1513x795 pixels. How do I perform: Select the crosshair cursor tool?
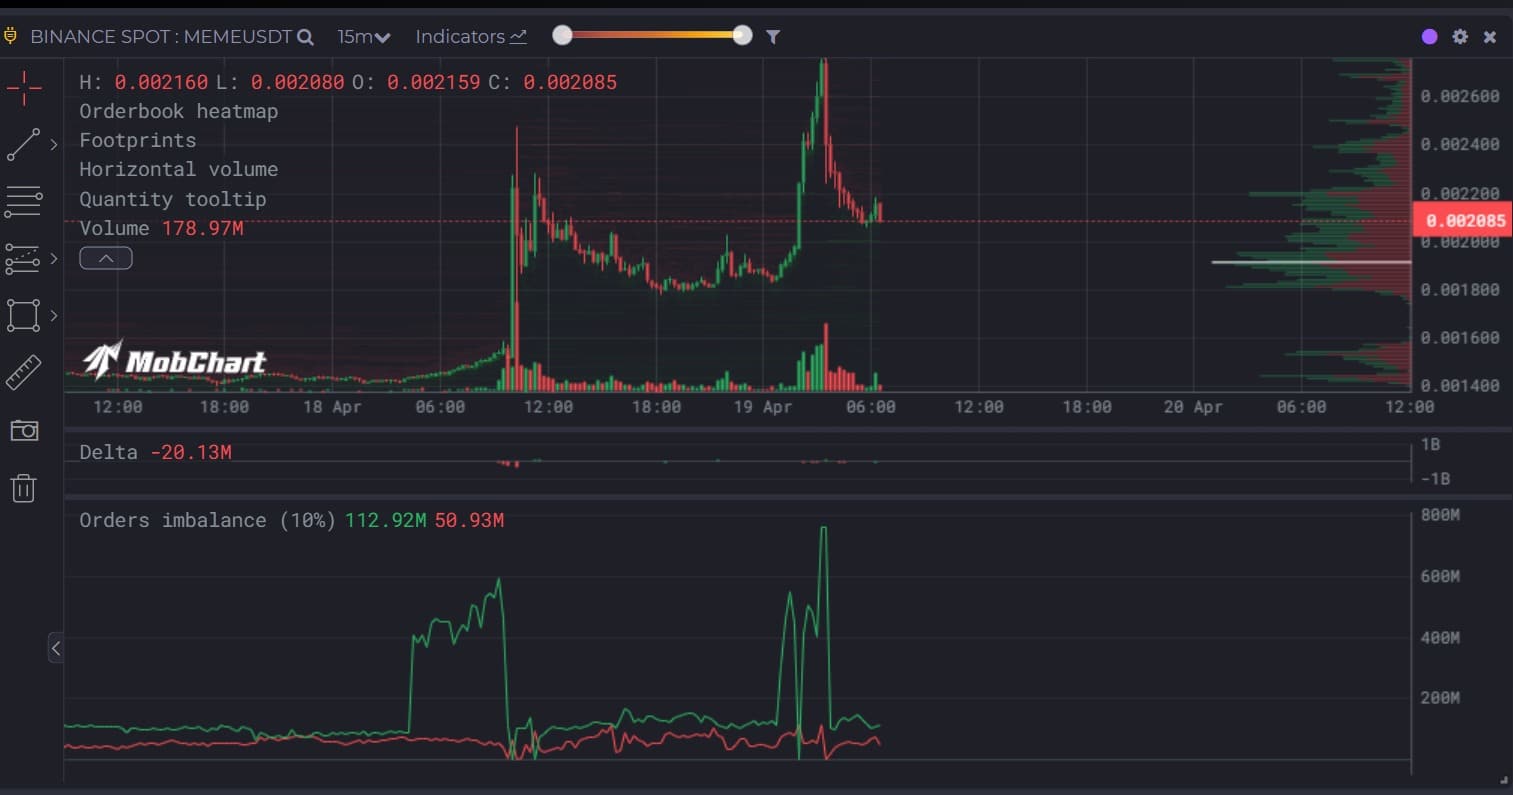click(x=24, y=88)
